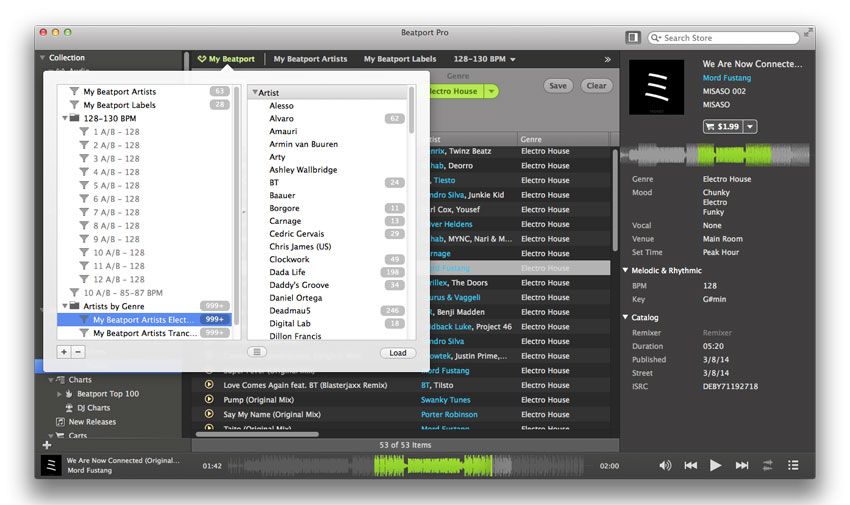Skip to next track
The height and width of the screenshot is (505, 850).
(x=742, y=465)
